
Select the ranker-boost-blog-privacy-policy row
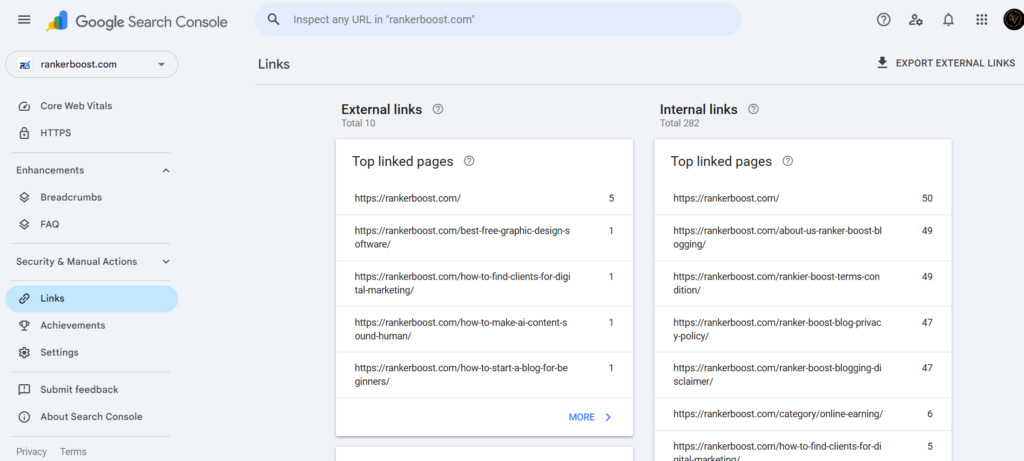[x=803, y=329]
